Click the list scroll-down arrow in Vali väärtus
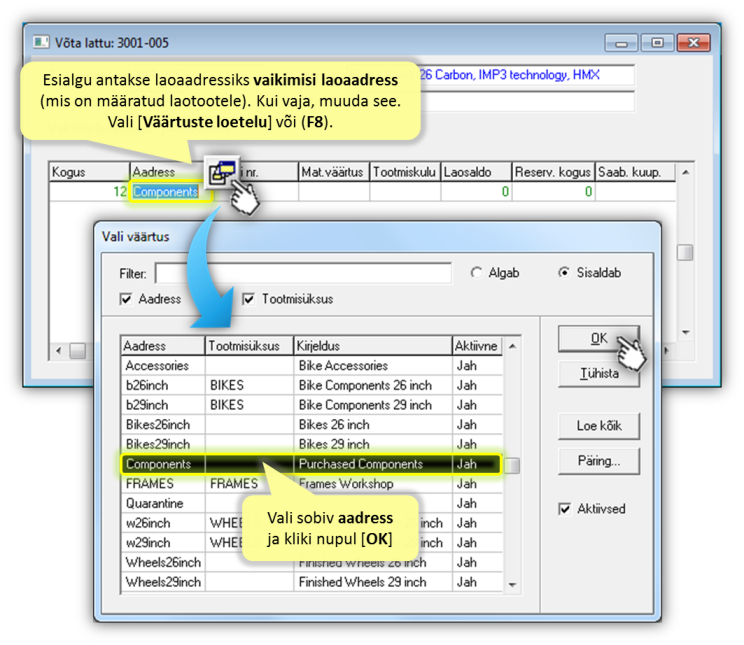The height and width of the screenshot is (645, 744). [512, 585]
